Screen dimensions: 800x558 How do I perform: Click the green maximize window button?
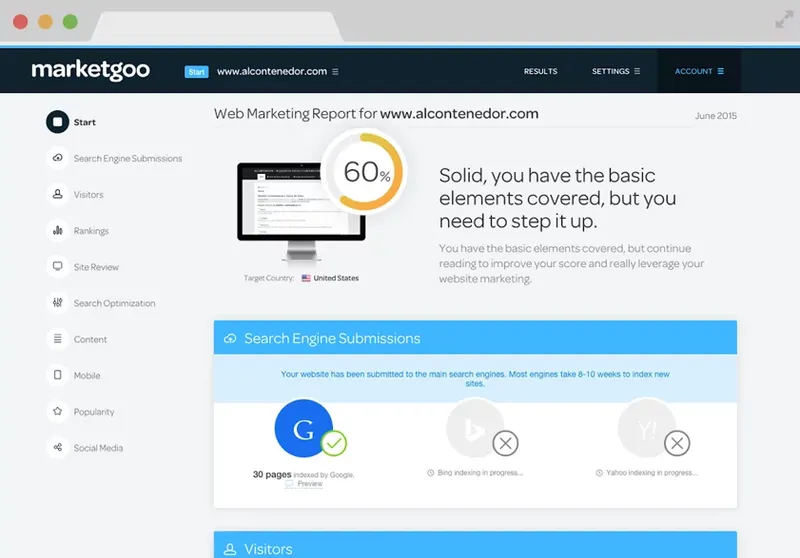tap(70, 22)
